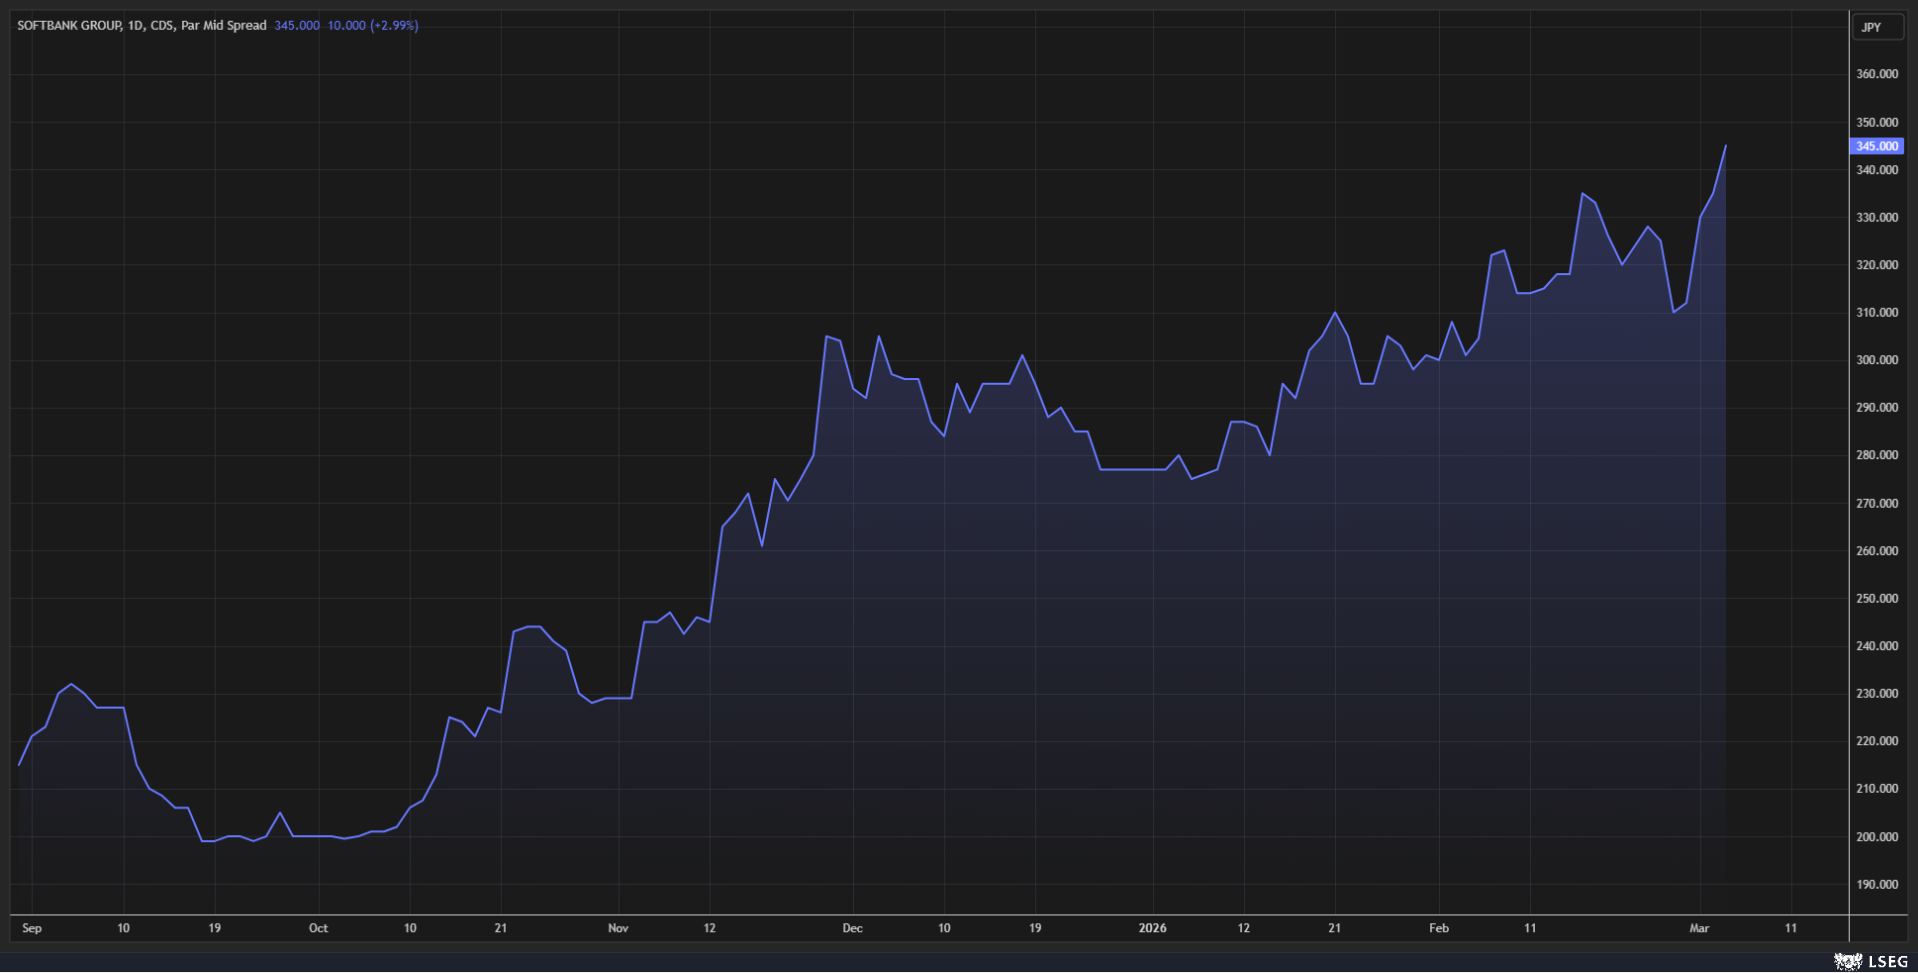Click the 190.000 price axis label
The height and width of the screenshot is (973, 1918).
1876,884
